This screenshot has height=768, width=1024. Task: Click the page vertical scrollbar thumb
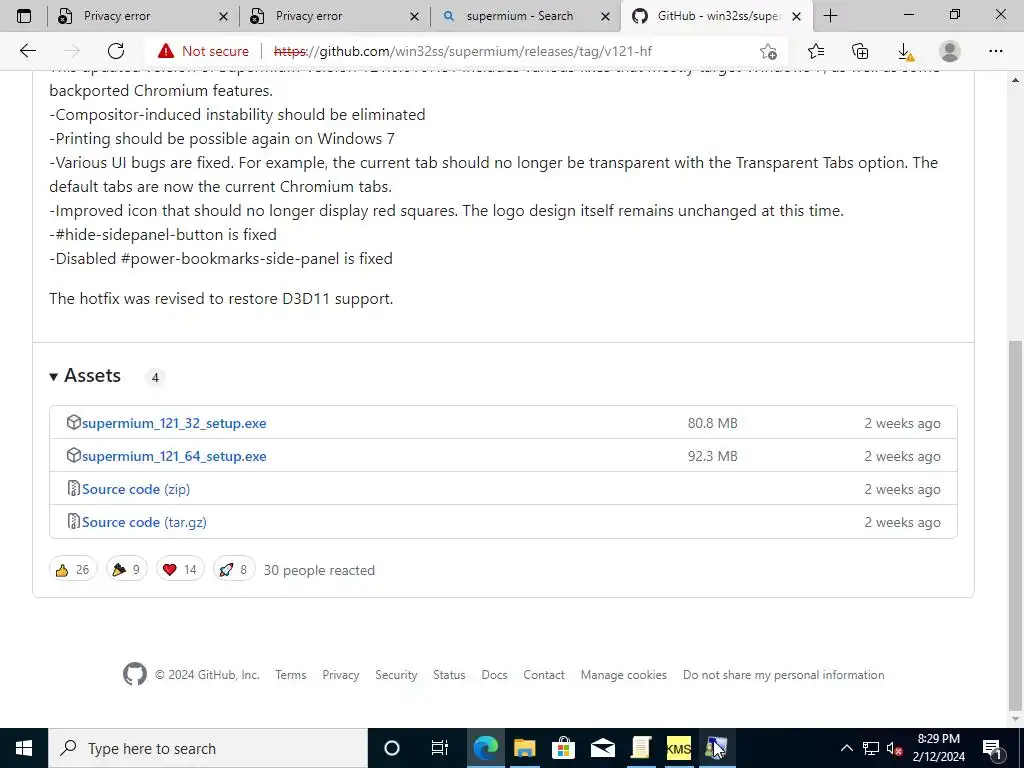click(x=1016, y=526)
